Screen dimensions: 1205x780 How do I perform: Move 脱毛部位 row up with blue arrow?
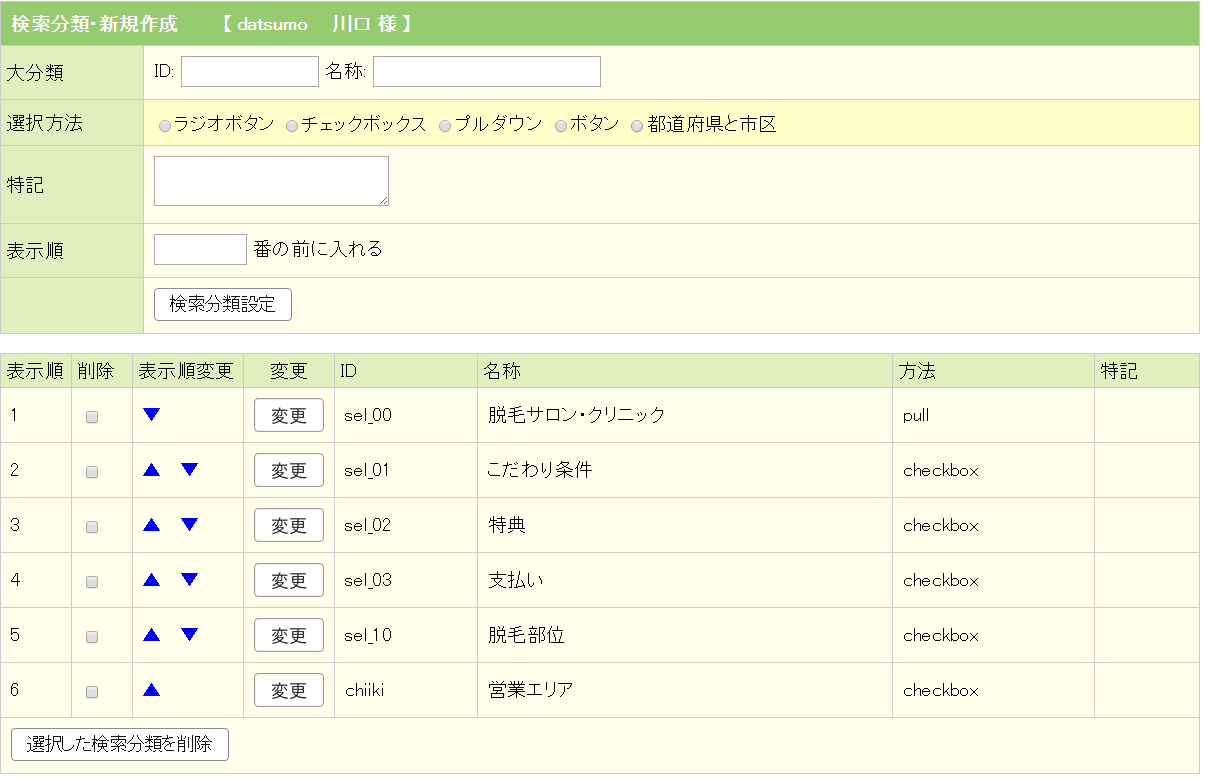(151, 635)
